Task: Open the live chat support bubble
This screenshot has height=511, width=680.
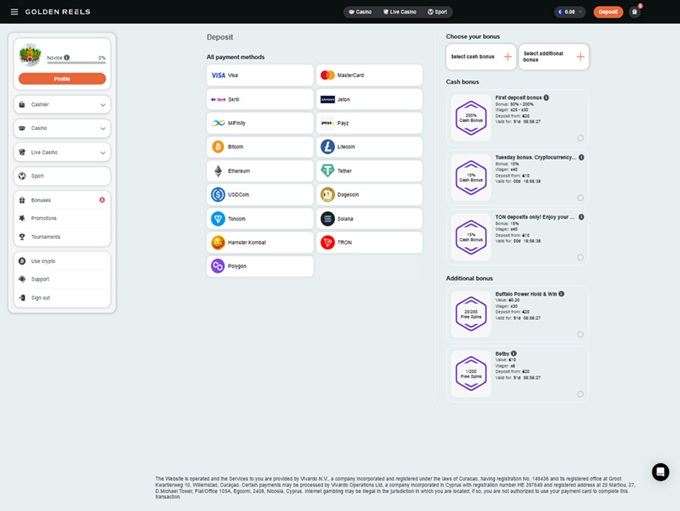Action: pyautogui.click(x=660, y=472)
